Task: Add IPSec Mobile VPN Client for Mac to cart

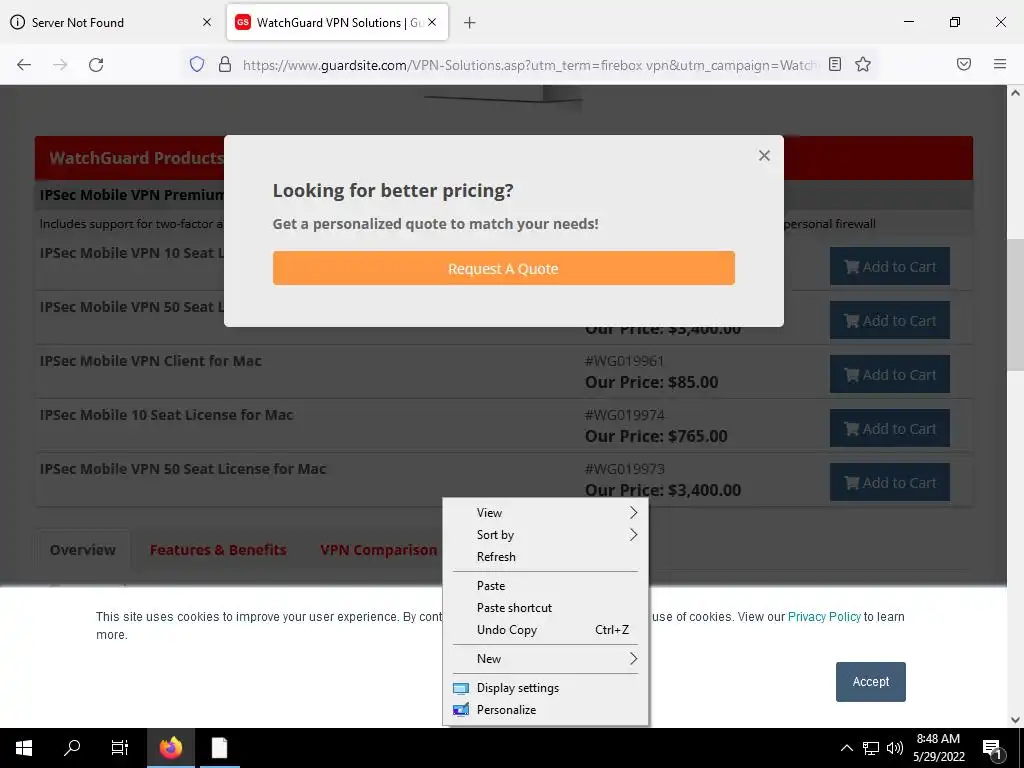Action: pos(889,375)
